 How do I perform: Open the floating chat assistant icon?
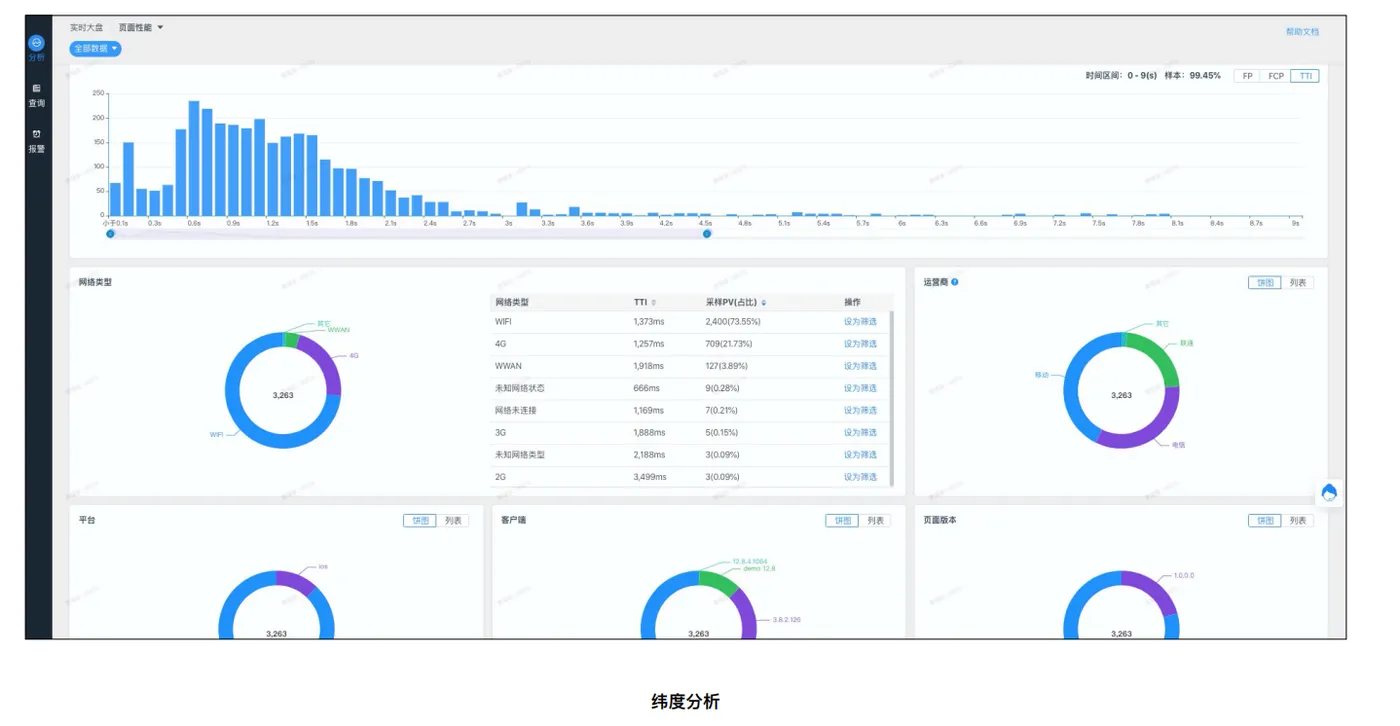(x=1329, y=492)
